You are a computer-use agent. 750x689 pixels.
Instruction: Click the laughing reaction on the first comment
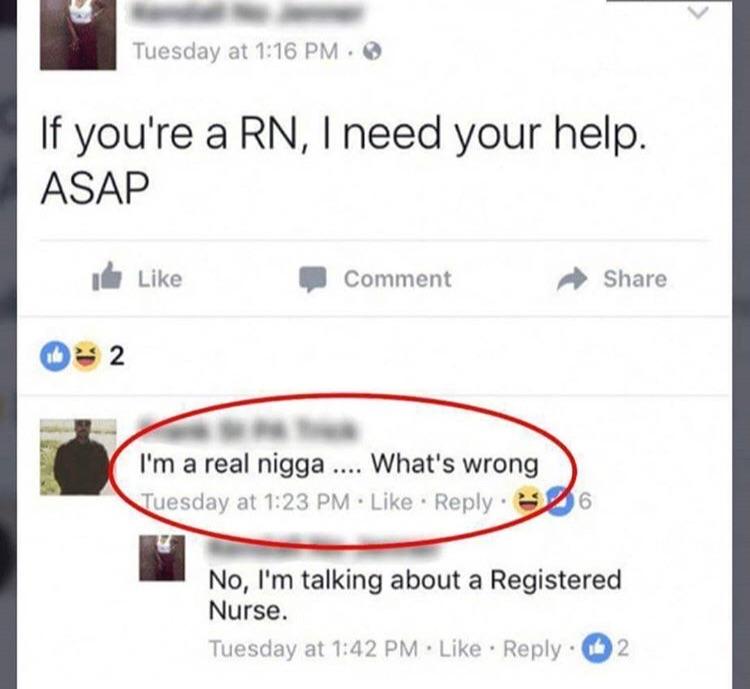click(528, 501)
